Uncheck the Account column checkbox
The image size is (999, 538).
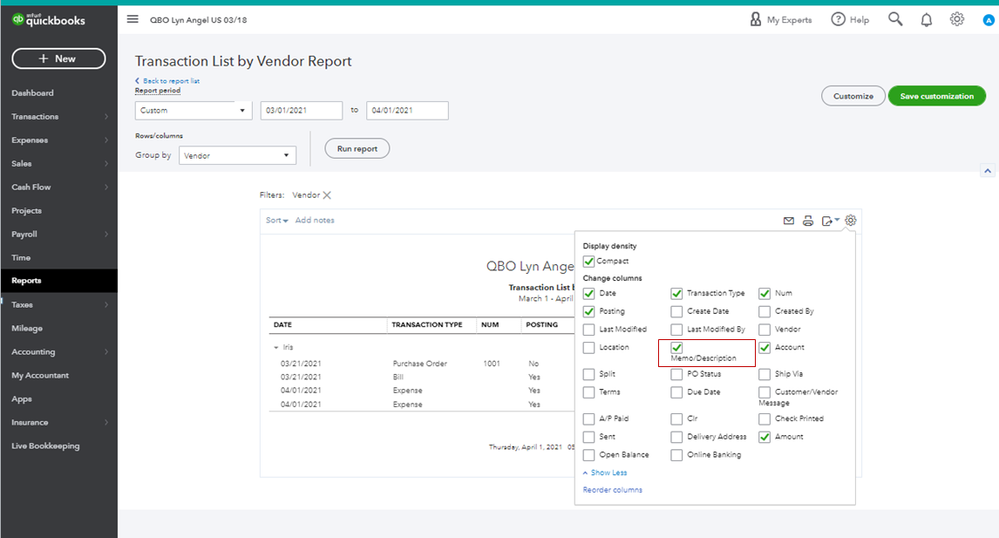(765, 347)
